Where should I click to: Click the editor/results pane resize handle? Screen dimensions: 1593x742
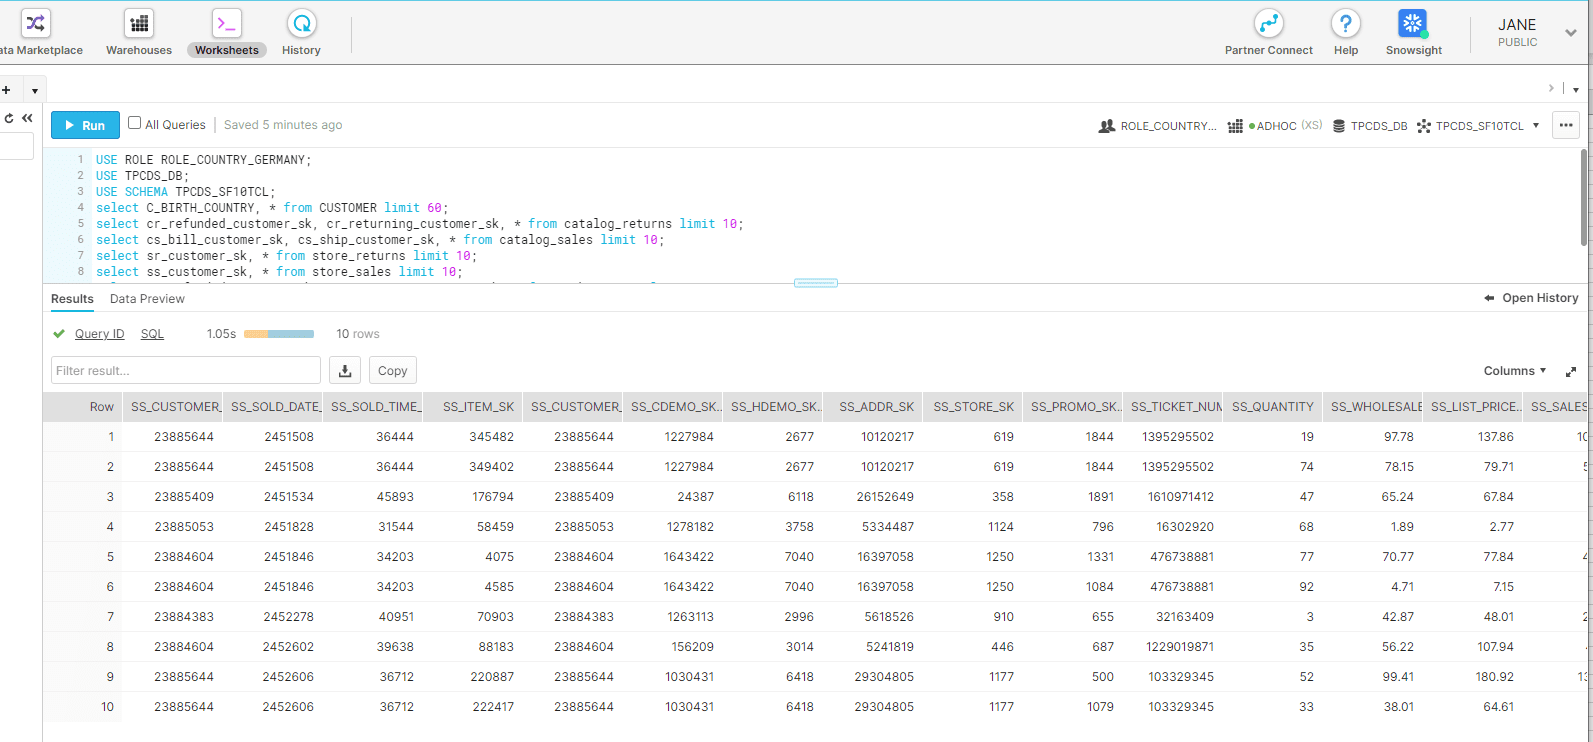[x=816, y=283]
